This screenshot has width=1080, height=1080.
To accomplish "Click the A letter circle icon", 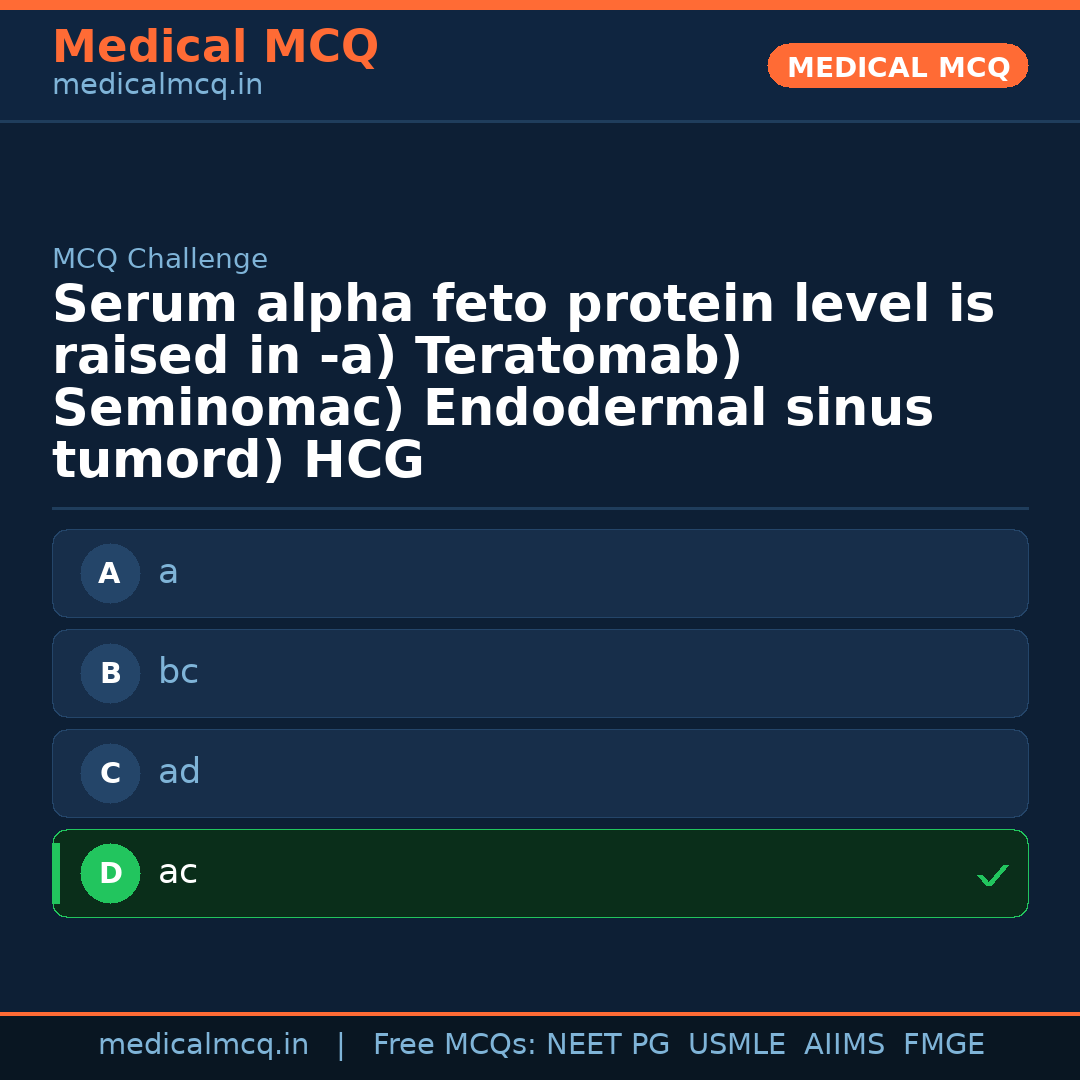I will point(110,573).
